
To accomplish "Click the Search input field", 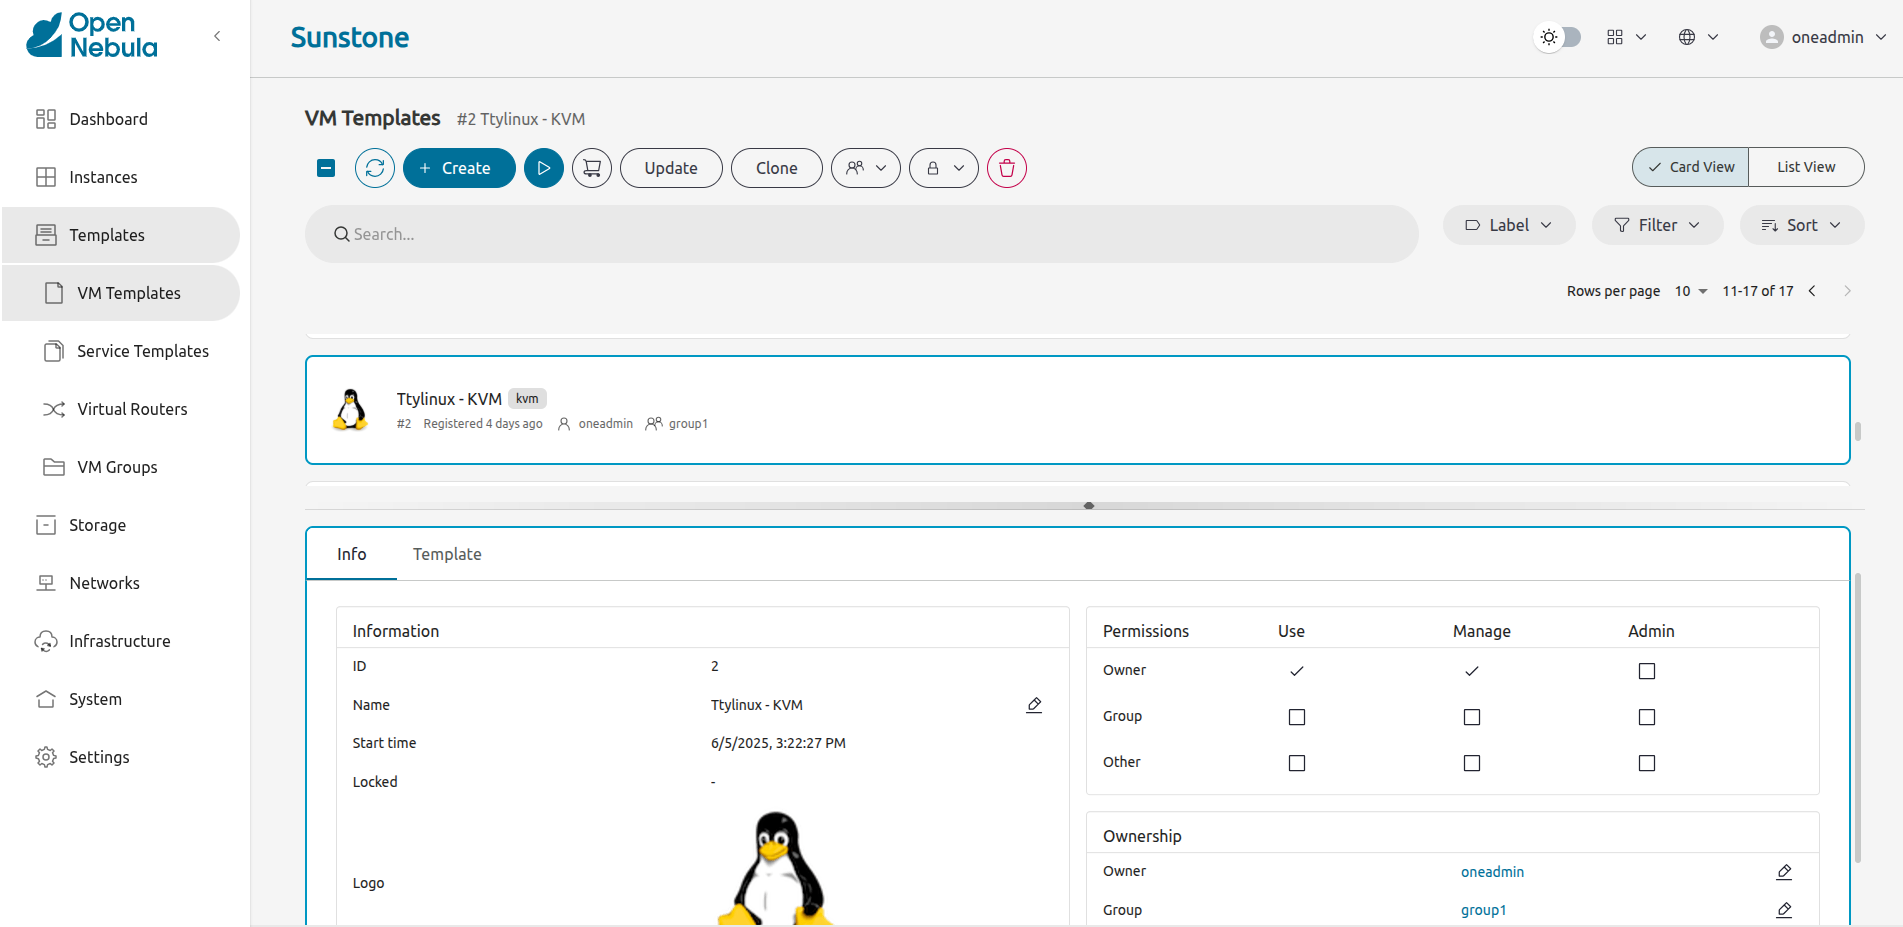I will pyautogui.click(x=860, y=234).
